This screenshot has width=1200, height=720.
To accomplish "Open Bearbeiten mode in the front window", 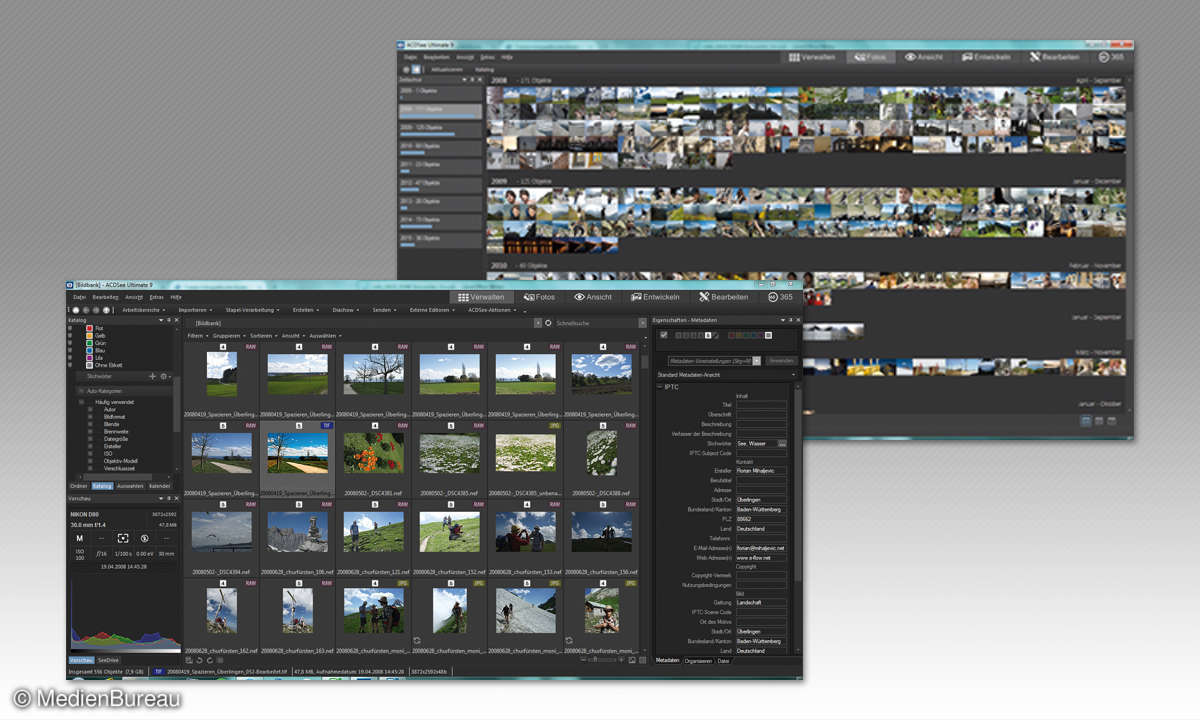I will [723, 297].
